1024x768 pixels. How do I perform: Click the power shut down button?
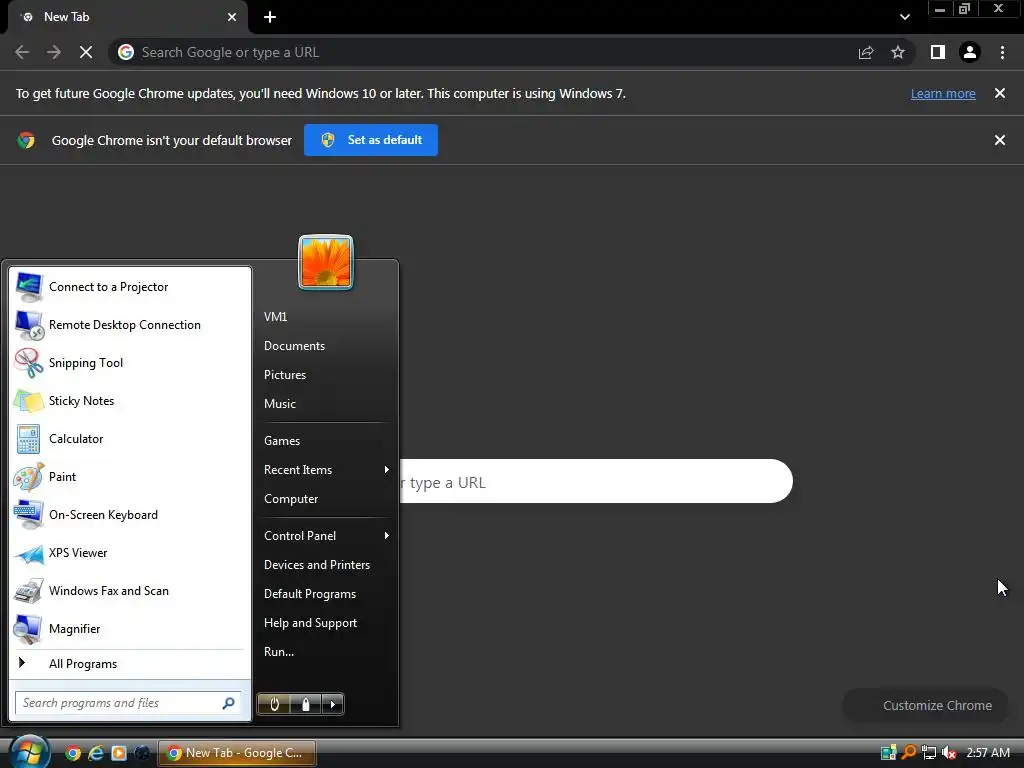point(275,704)
